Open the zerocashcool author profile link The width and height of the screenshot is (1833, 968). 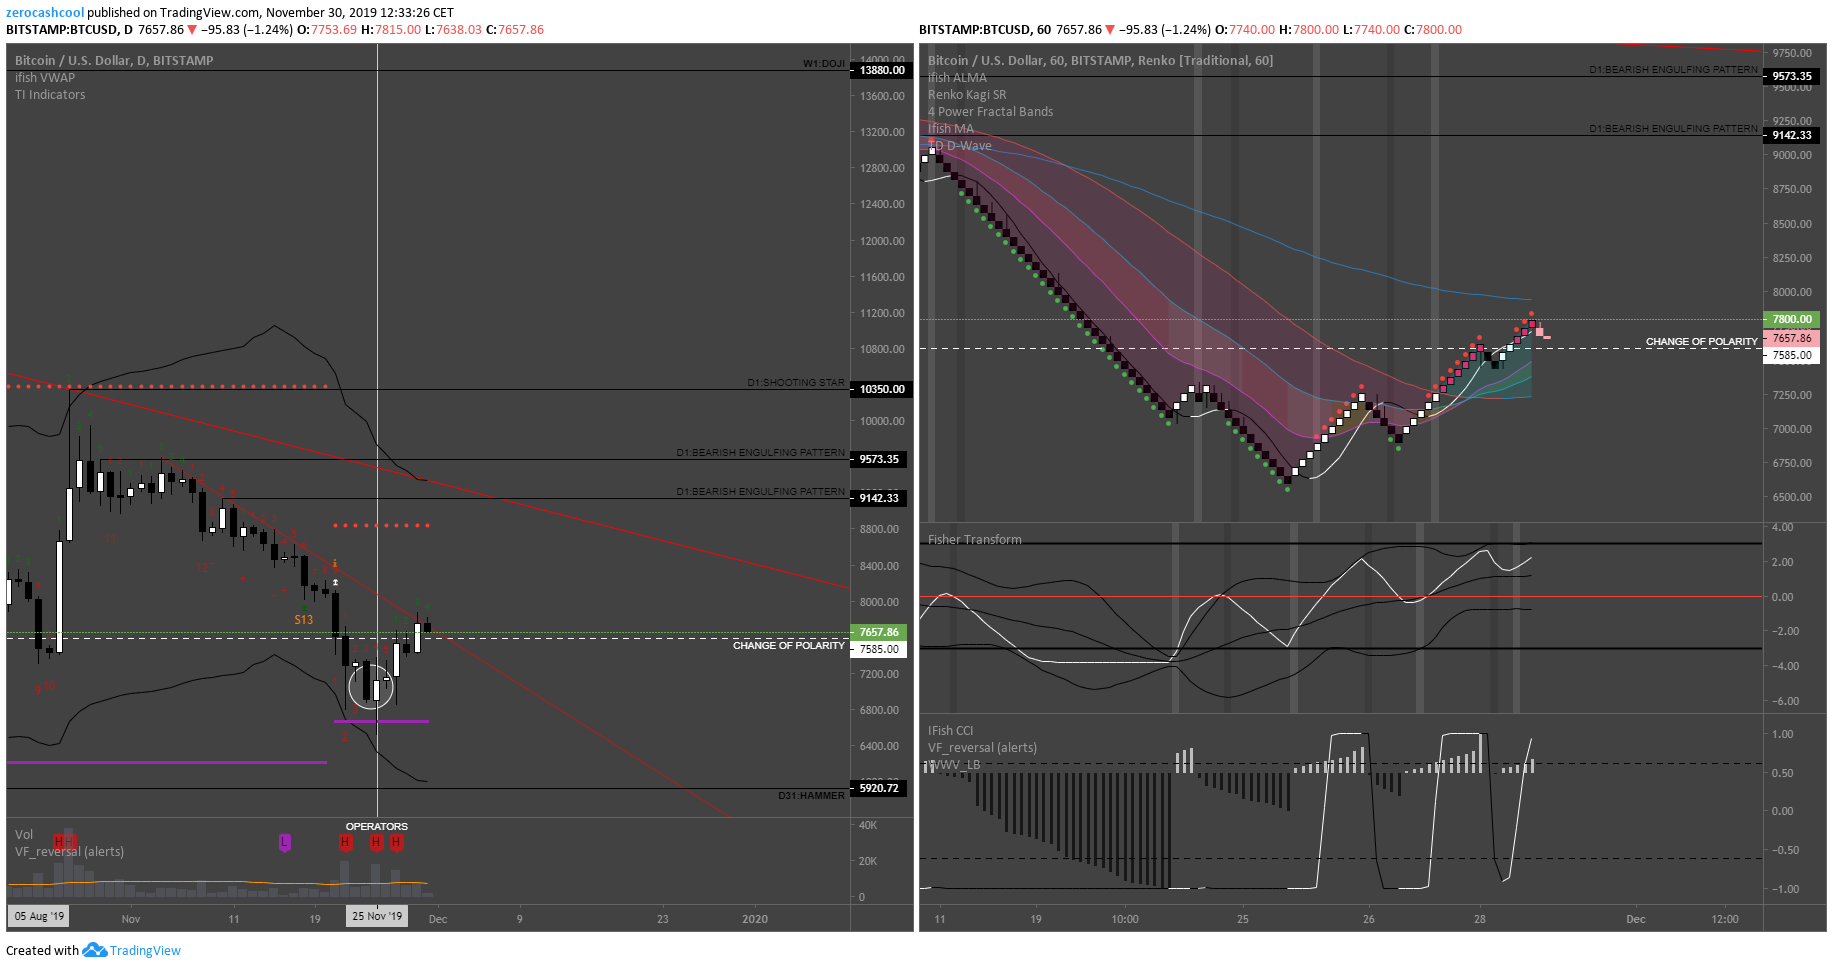pyautogui.click(x=45, y=12)
